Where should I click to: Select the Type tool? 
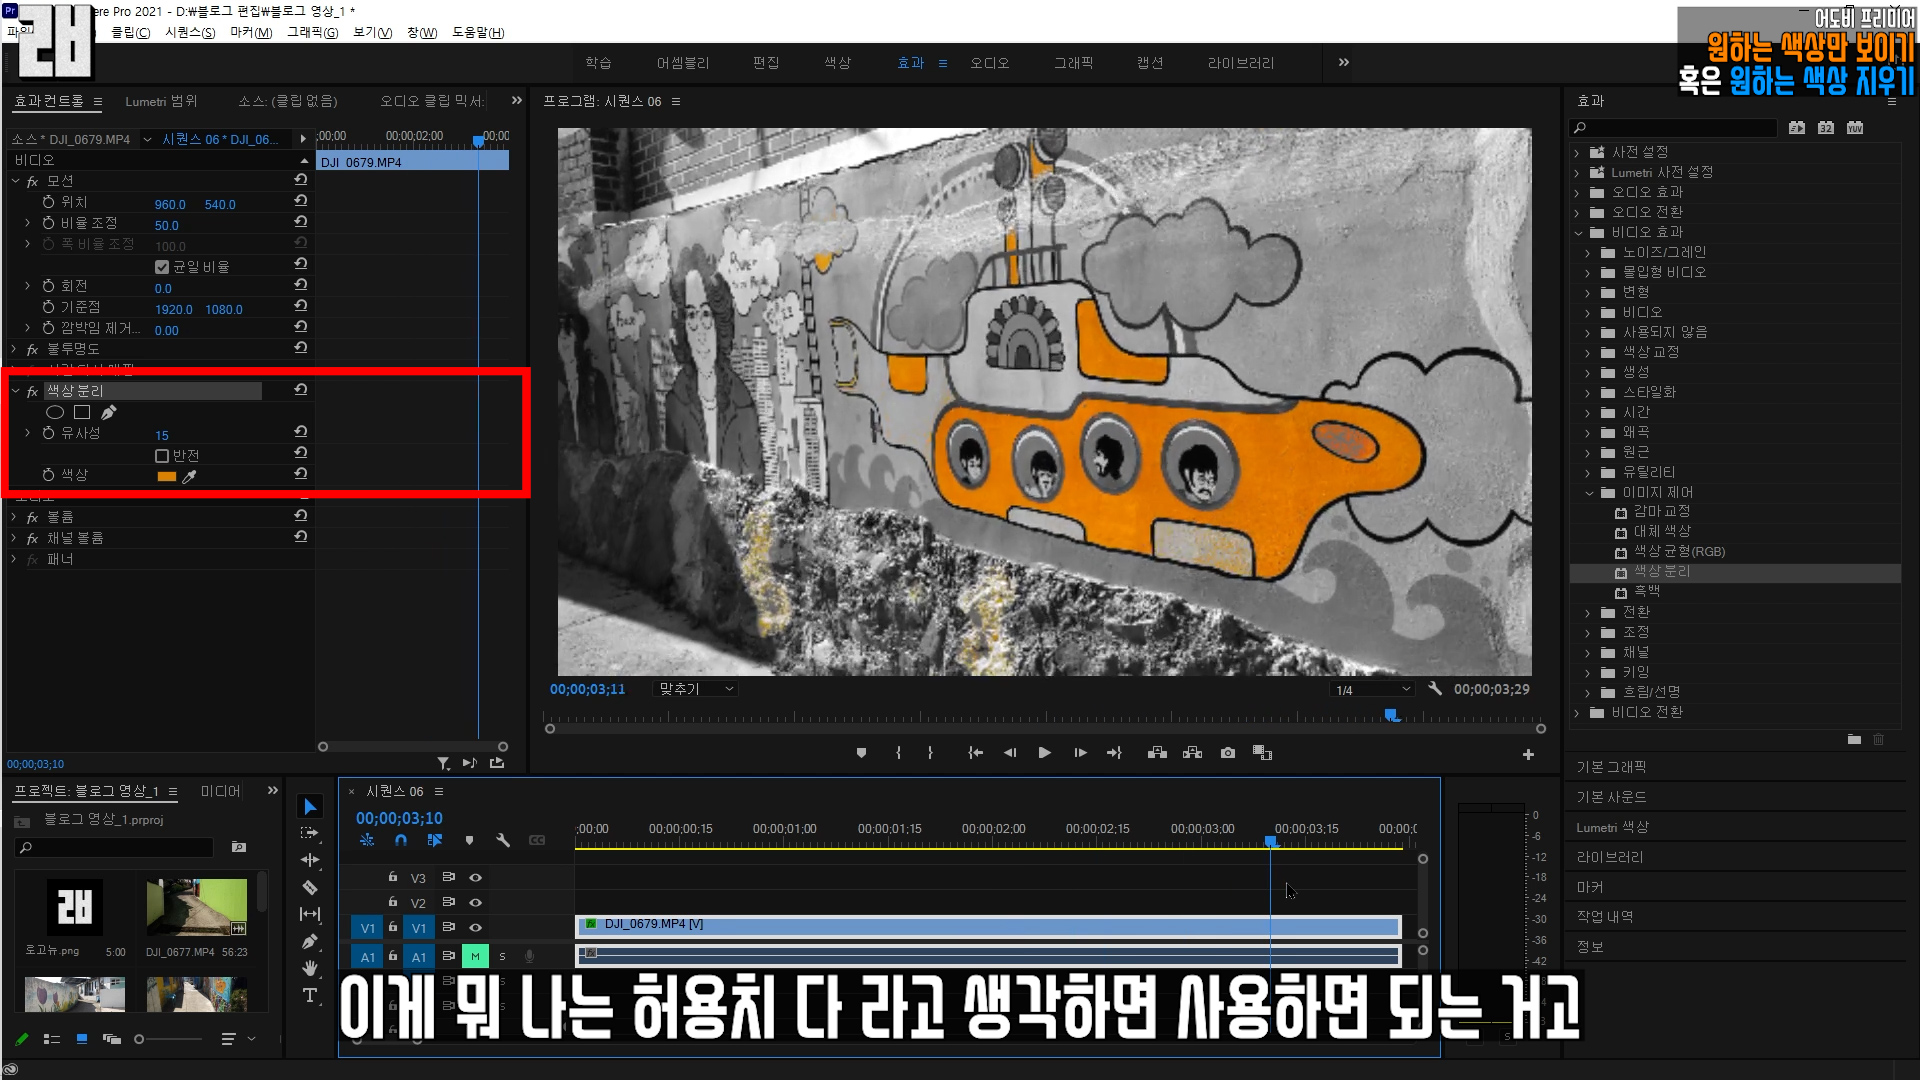click(310, 995)
